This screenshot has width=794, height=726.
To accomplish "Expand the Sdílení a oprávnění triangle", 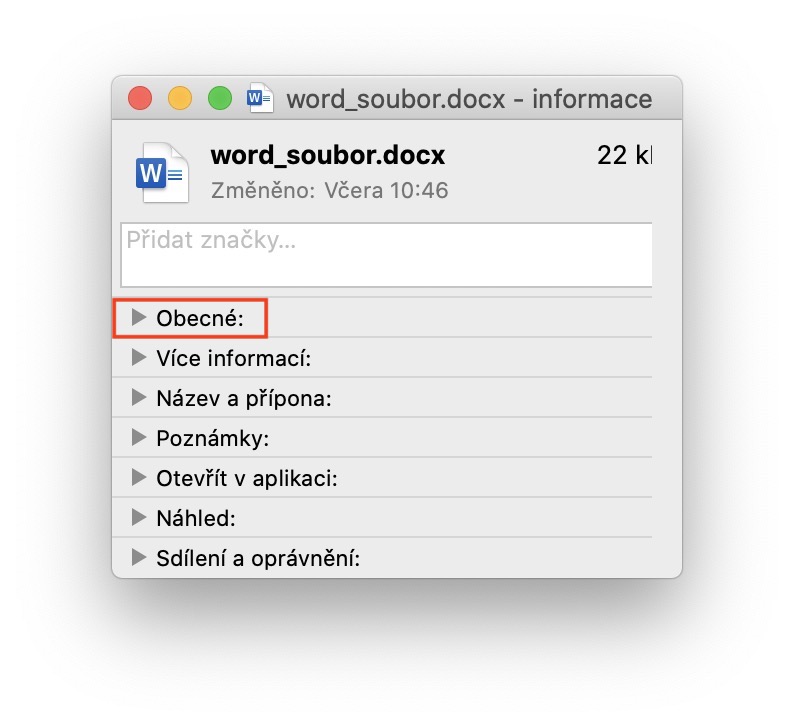I will [x=139, y=558].
